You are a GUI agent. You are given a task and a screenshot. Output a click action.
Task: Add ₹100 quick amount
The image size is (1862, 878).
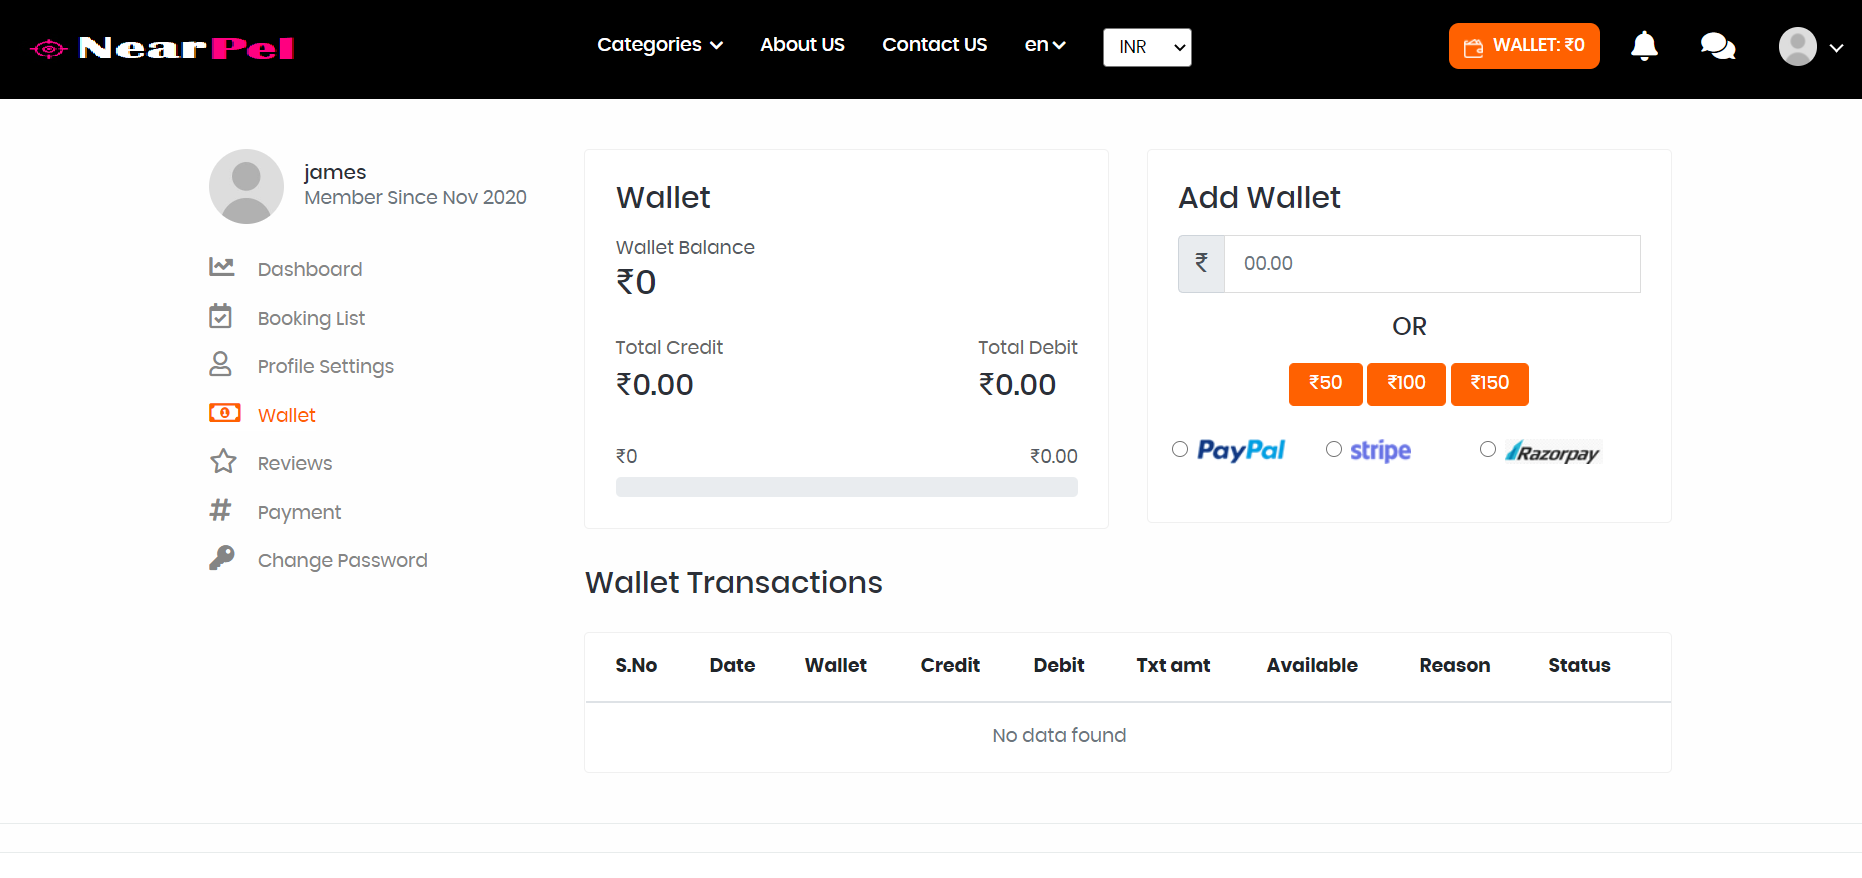point(1406,384)
